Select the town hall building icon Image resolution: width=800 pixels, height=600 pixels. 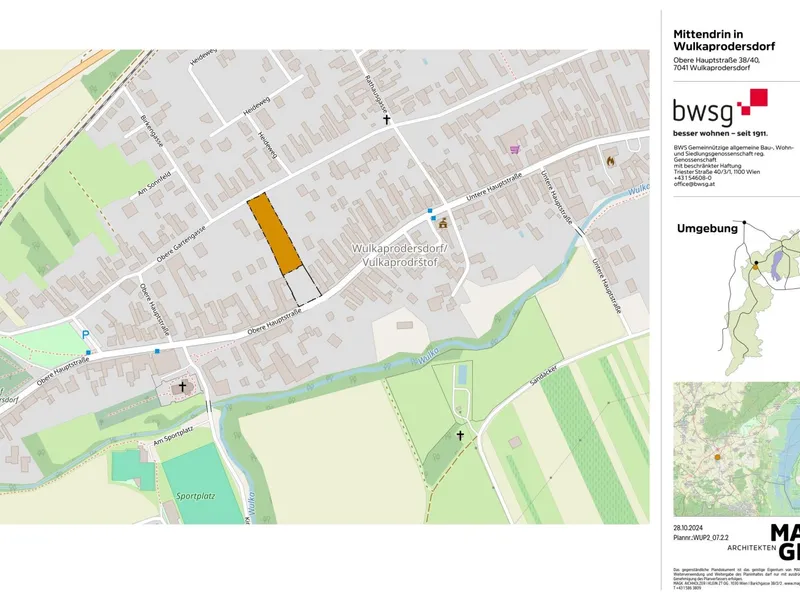(x=442, y=223)
